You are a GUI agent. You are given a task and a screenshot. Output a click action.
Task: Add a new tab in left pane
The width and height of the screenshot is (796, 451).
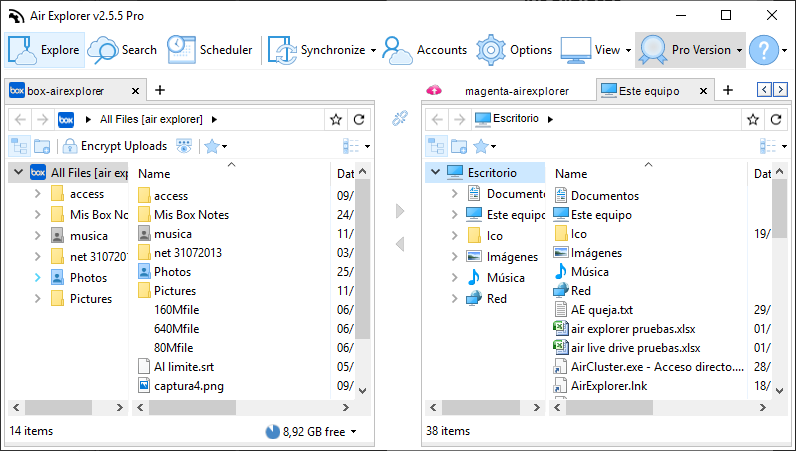point(160,90)
